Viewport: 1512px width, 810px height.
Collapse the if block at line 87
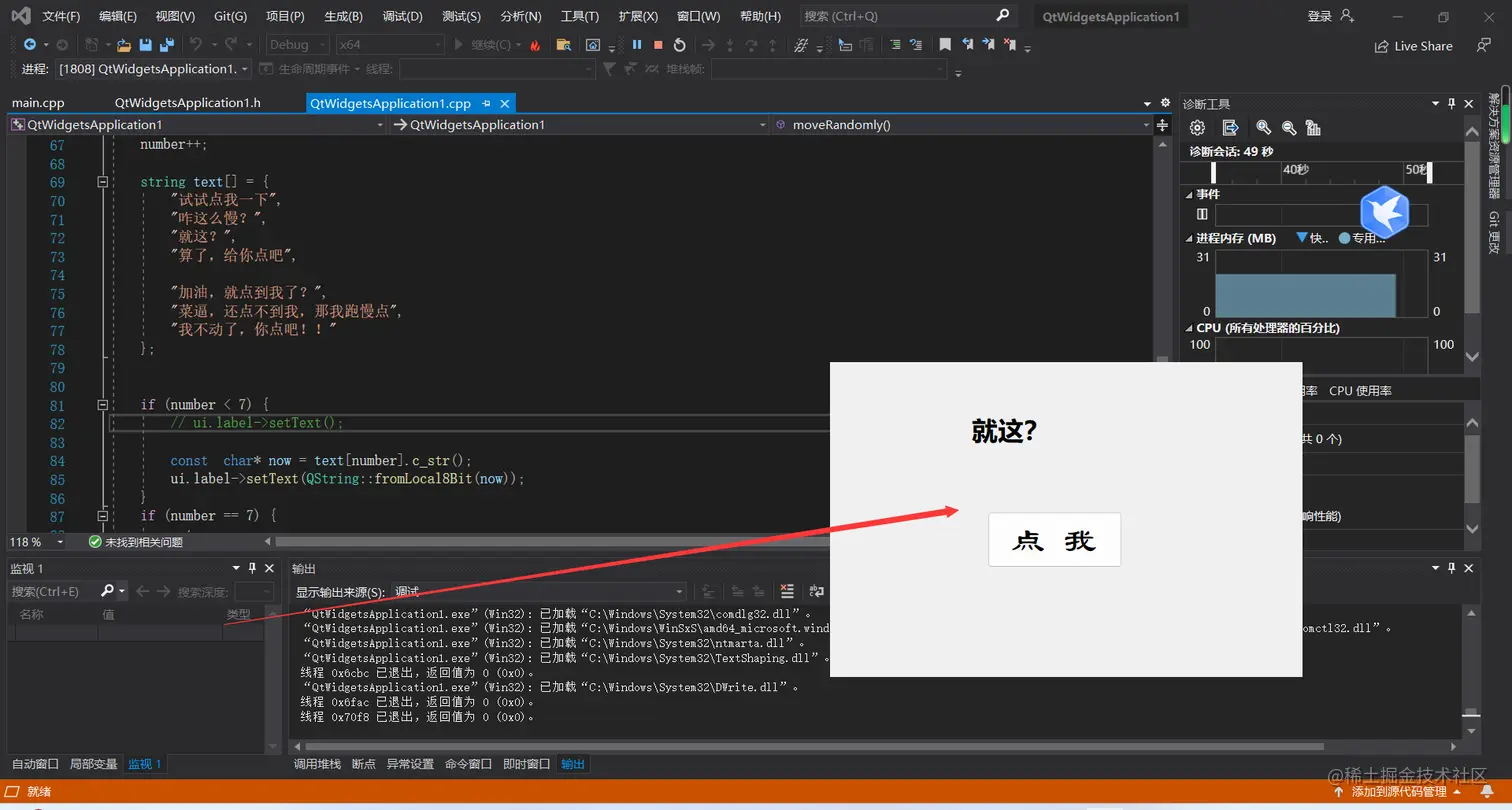pyautogui.click(x=102, y=516)
